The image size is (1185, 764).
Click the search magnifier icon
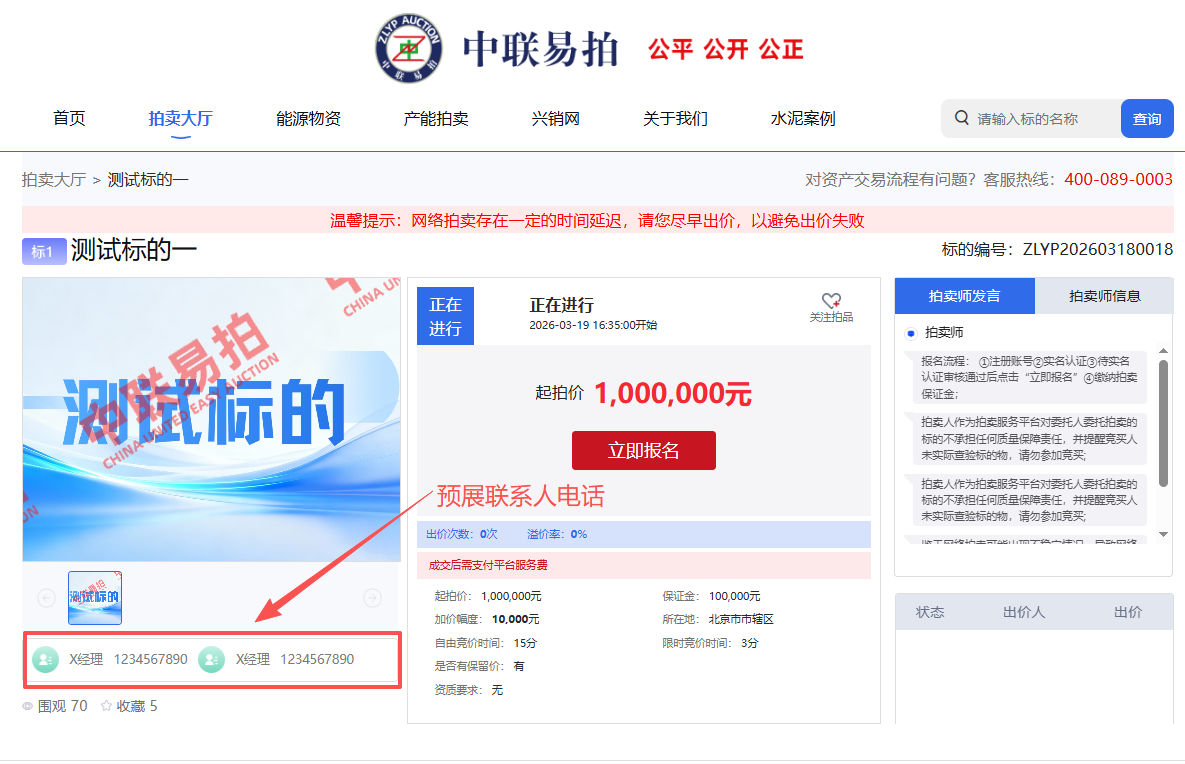pos(961,118)
